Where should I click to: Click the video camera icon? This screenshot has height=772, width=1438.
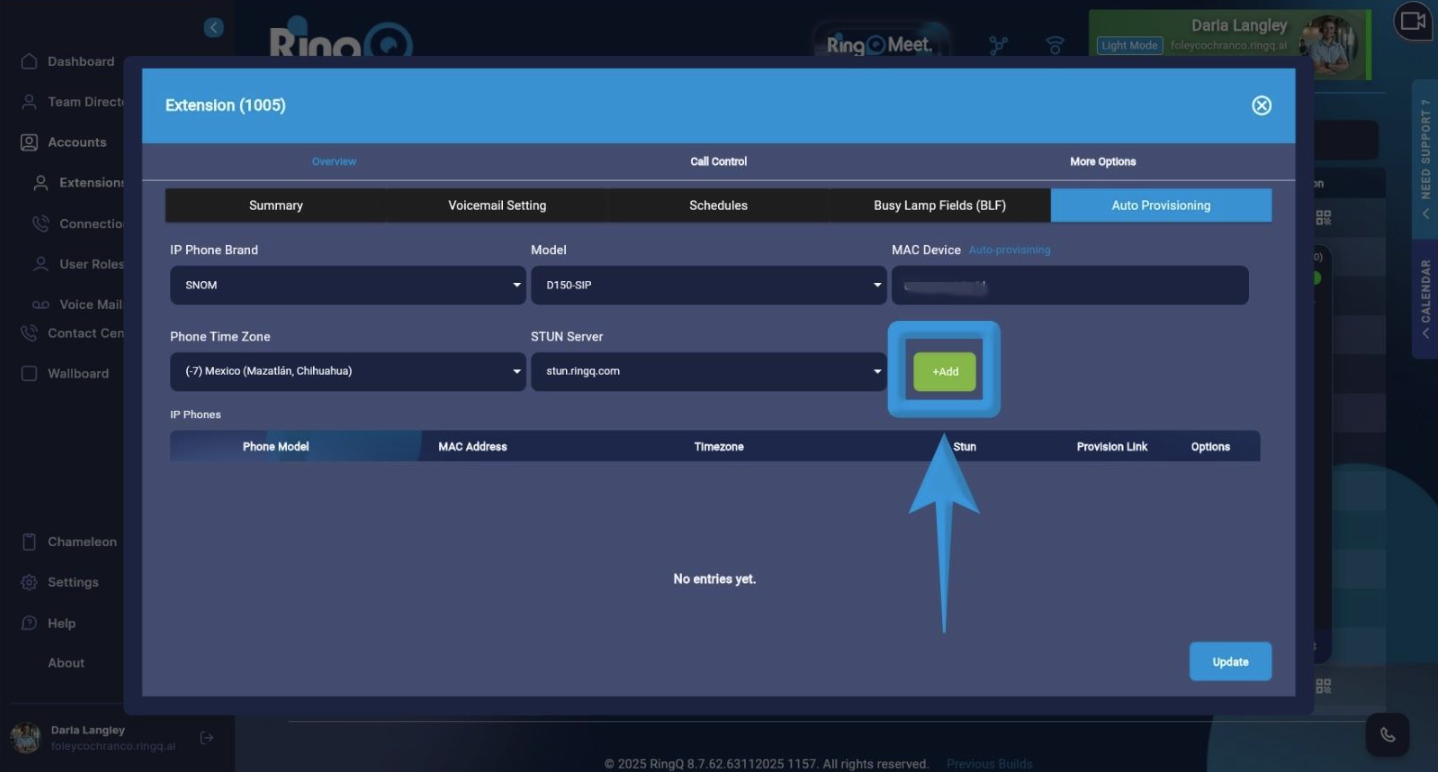pyautogui.click(x=1412, y=22)
